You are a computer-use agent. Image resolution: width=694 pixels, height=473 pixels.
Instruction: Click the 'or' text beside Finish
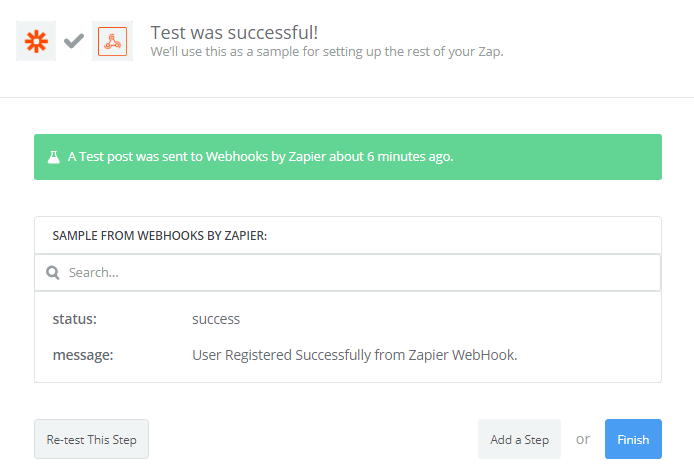click(x=583, y=439)
